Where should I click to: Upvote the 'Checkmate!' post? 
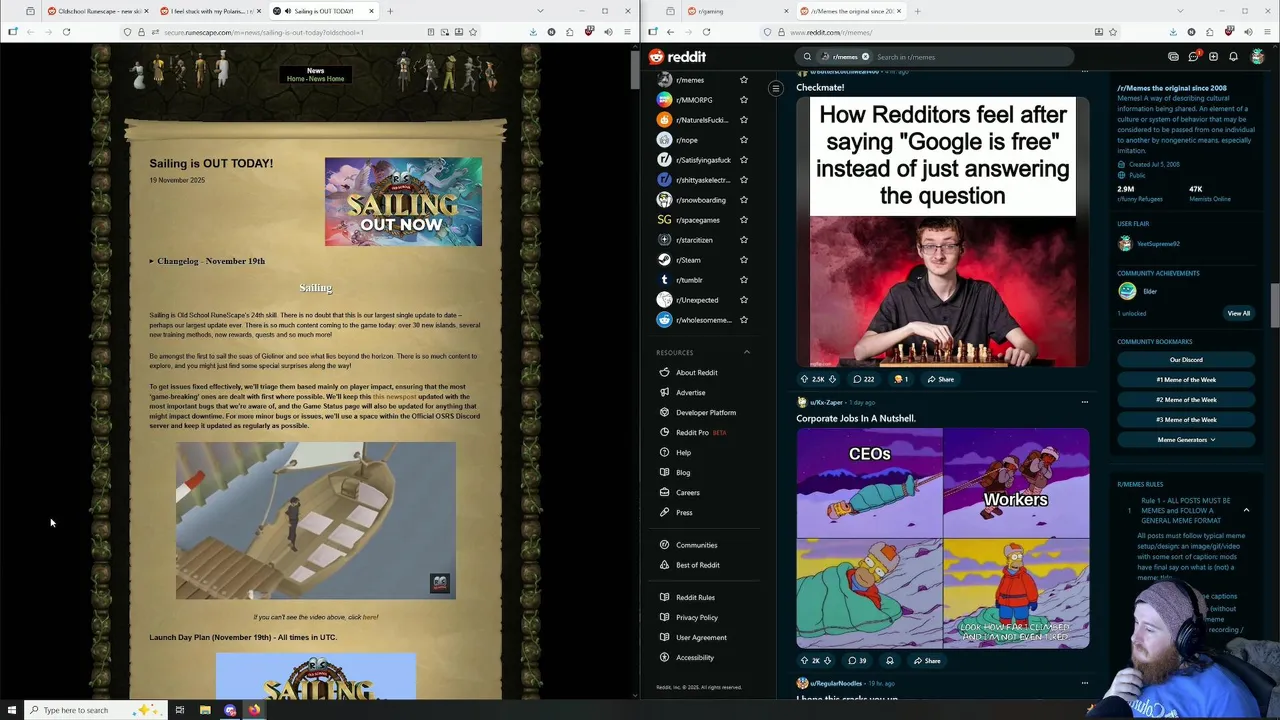(804, 379)
